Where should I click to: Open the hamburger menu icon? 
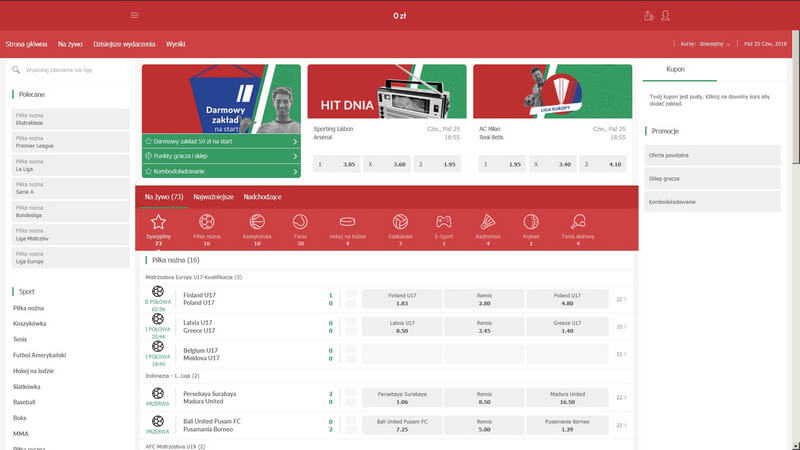pyautogui.click(x=135, y=15)
